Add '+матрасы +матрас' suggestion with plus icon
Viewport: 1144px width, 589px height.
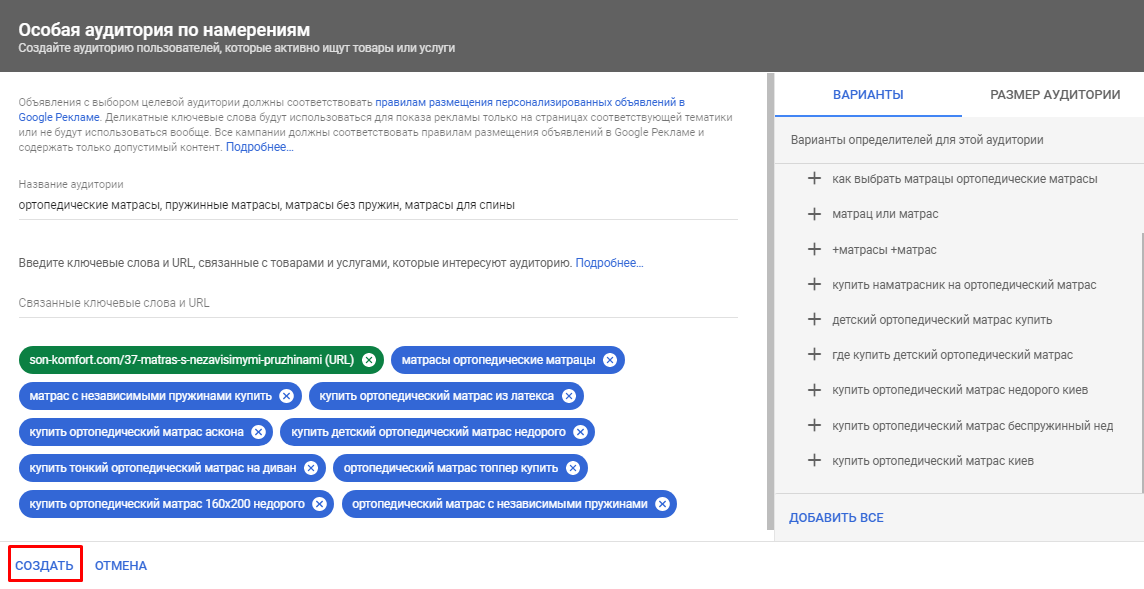point(814,249)
